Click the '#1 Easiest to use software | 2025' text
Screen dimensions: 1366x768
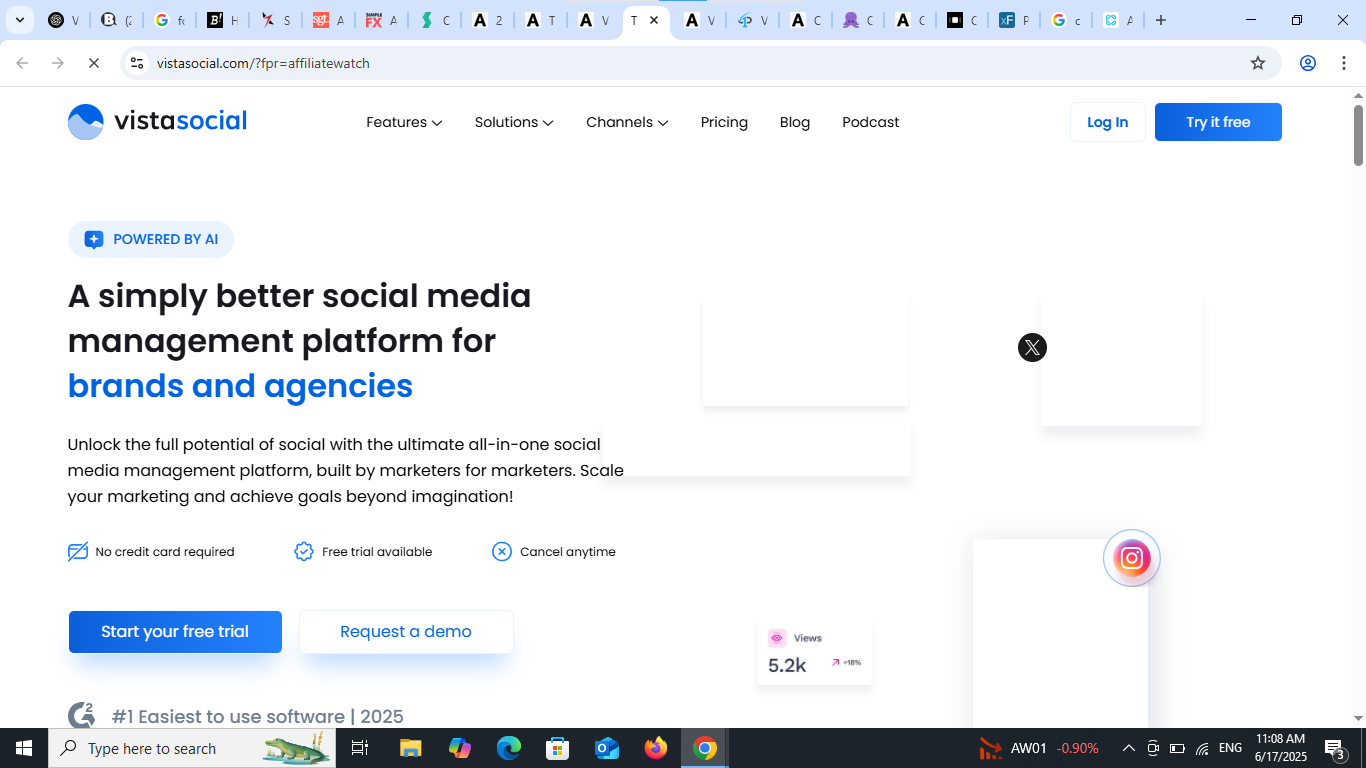coord(258,716)
